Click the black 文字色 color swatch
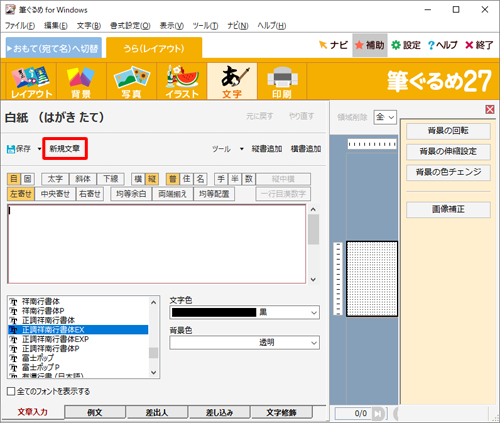 pos(214,312)
